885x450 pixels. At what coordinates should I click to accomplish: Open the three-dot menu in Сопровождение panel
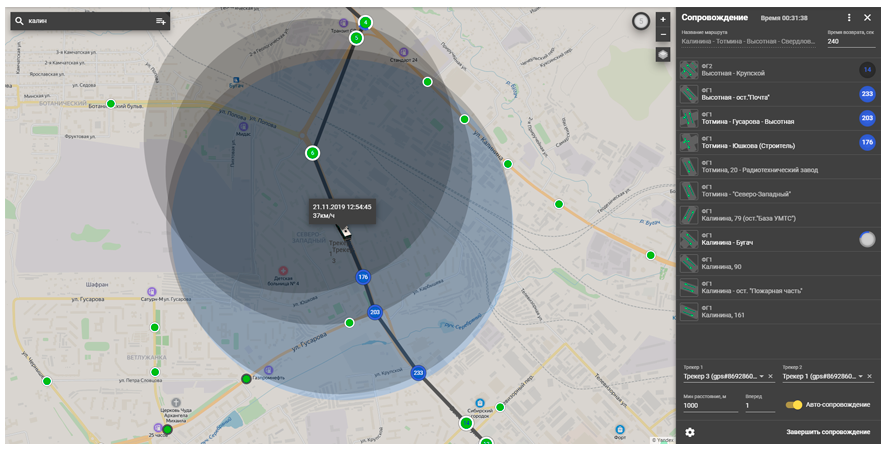point(849,18)
